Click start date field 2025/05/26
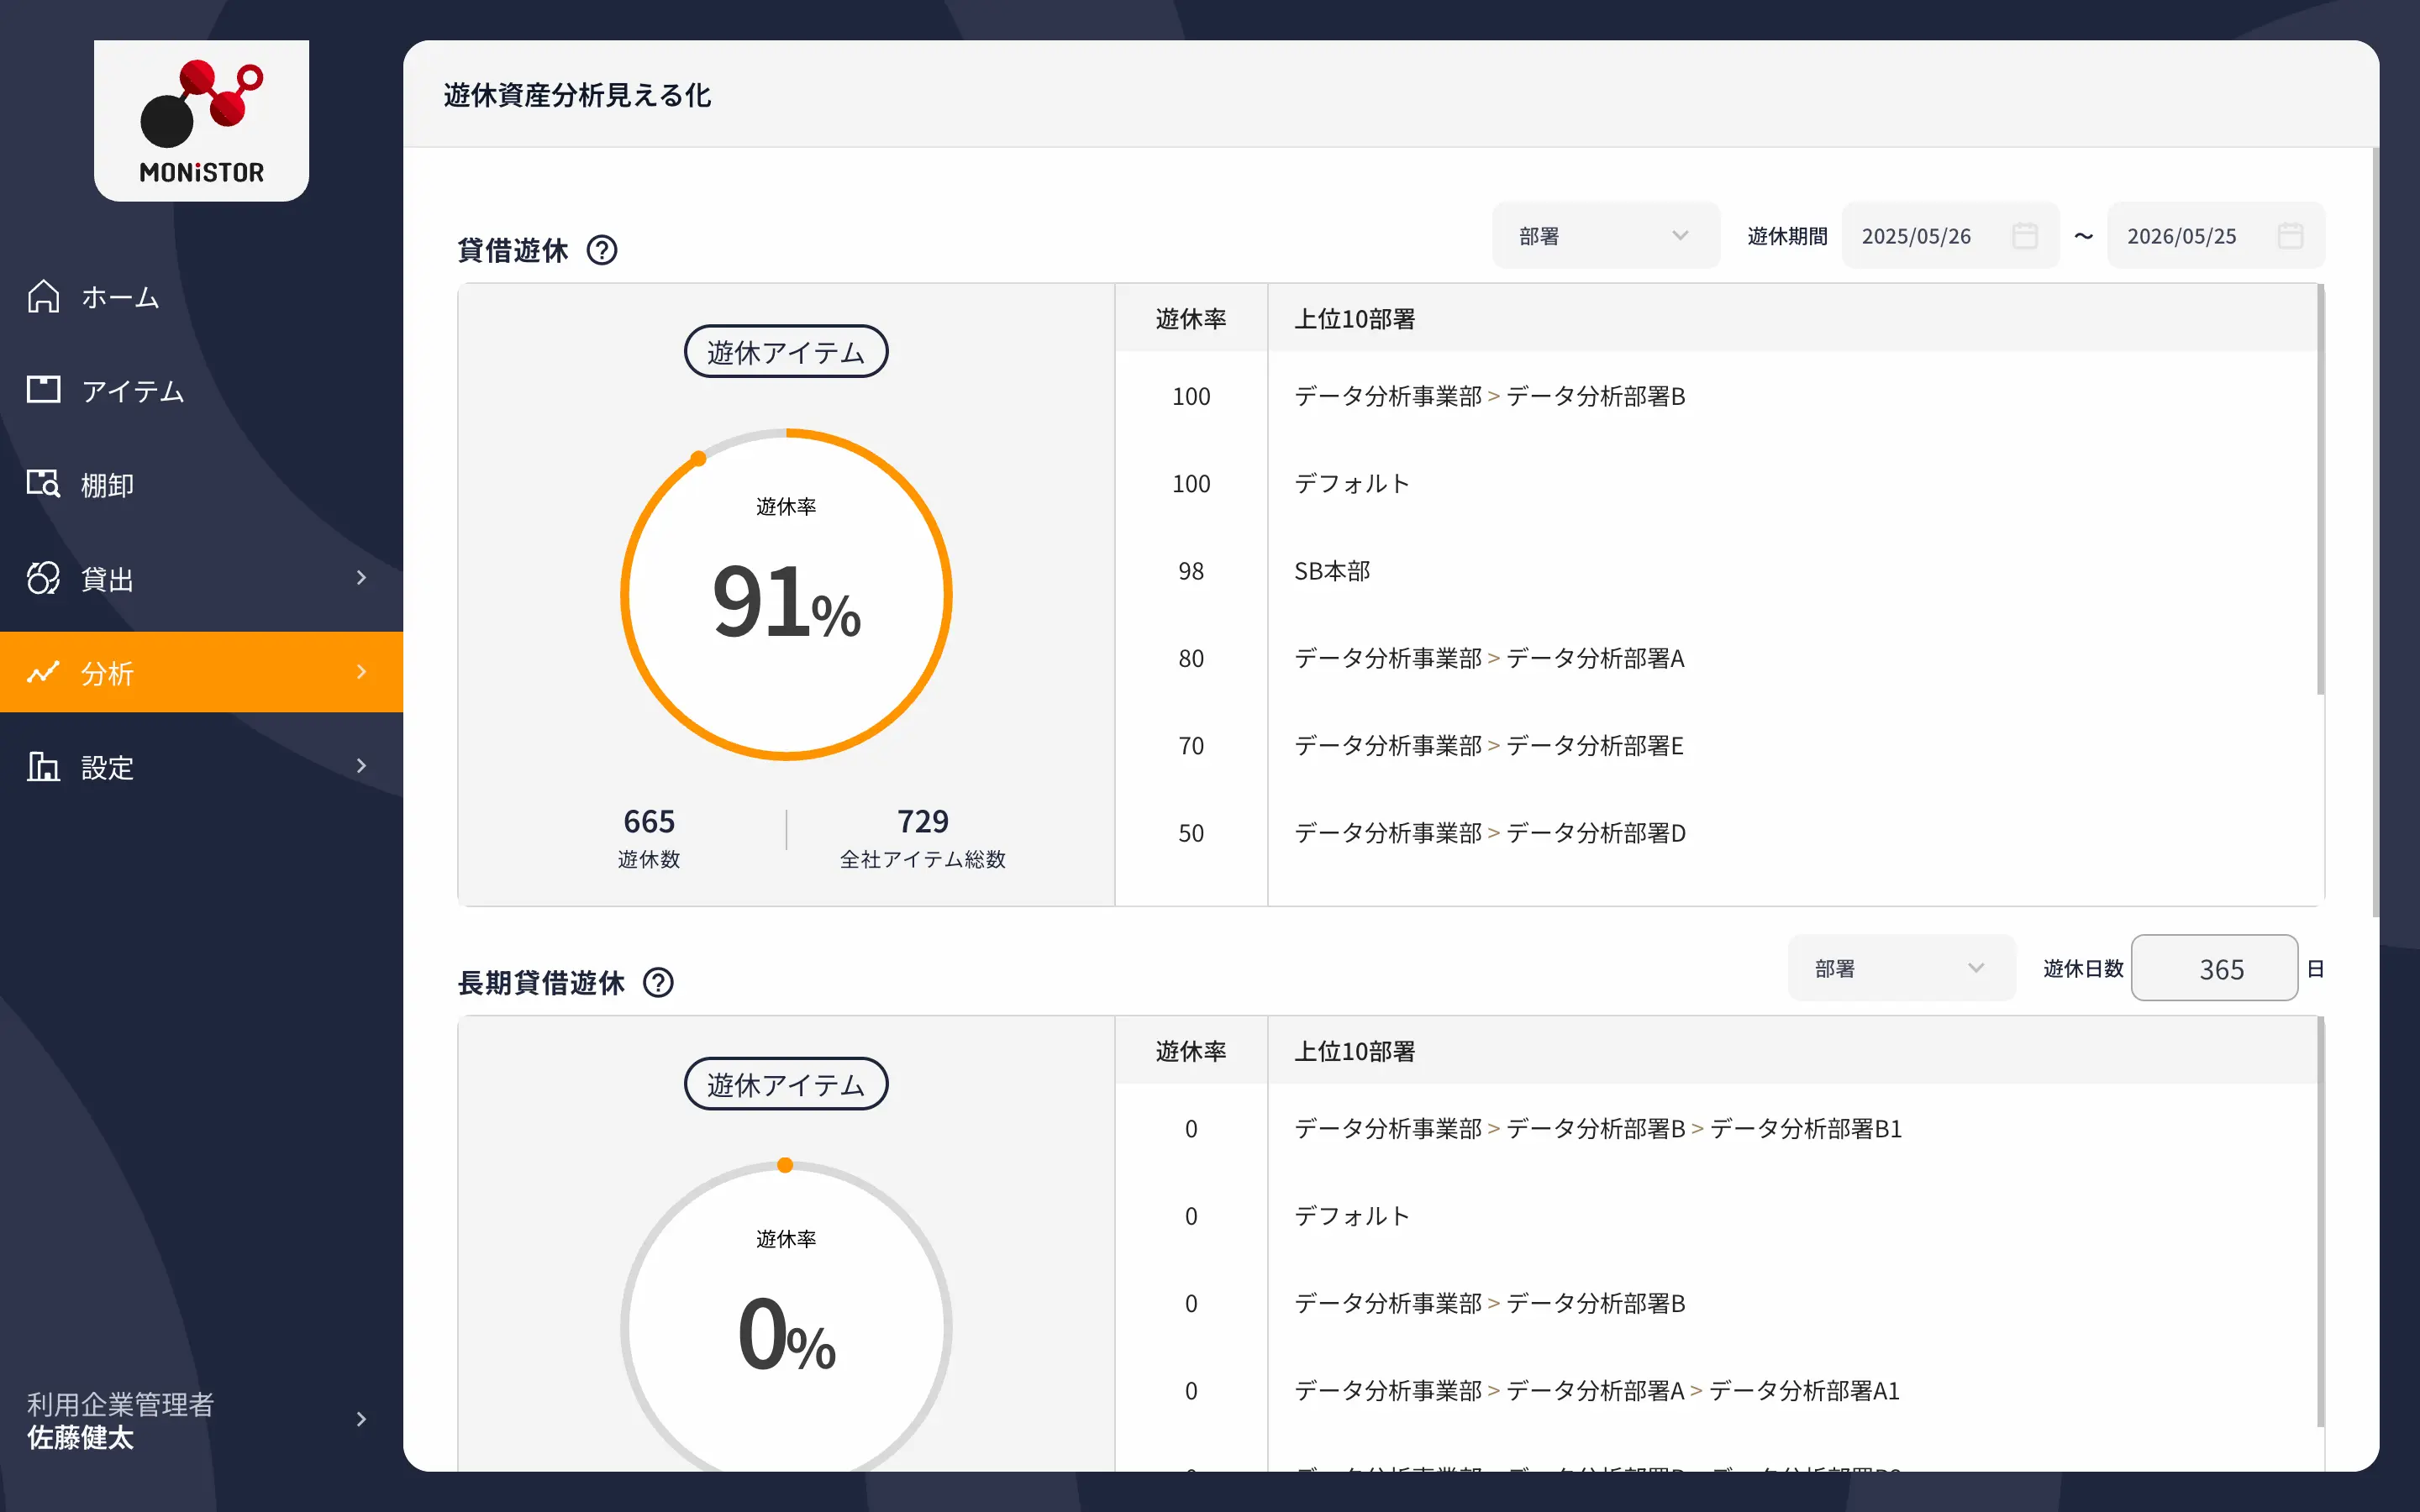This screenshot has width=2420, height=1512. tap(1950, 236)
